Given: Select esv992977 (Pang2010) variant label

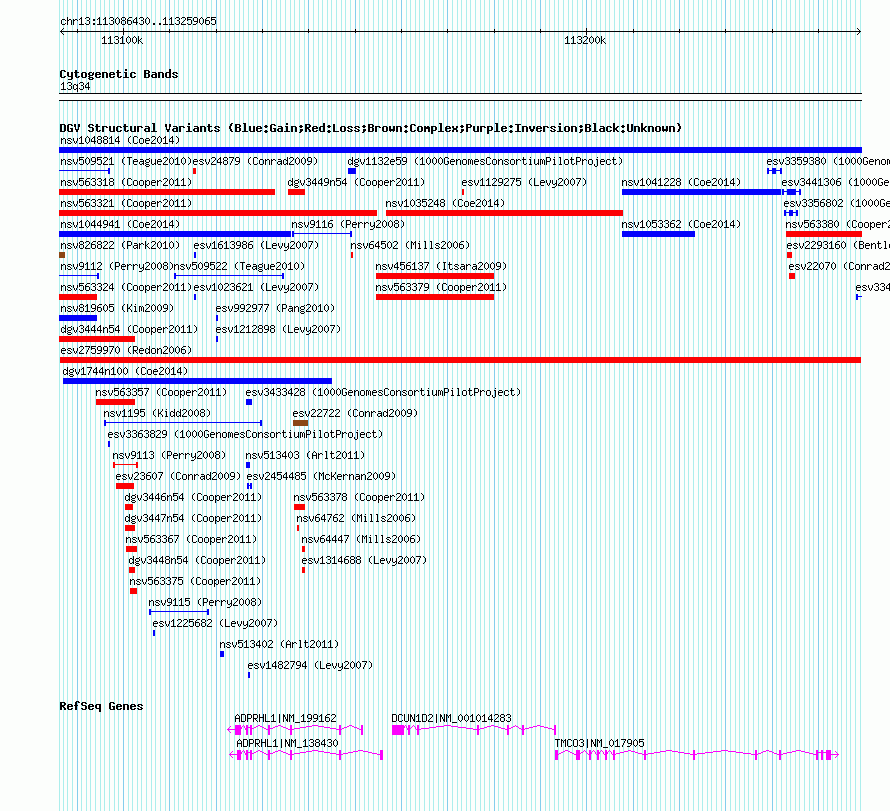Looking at the screenshot, I should coord(275,308).
